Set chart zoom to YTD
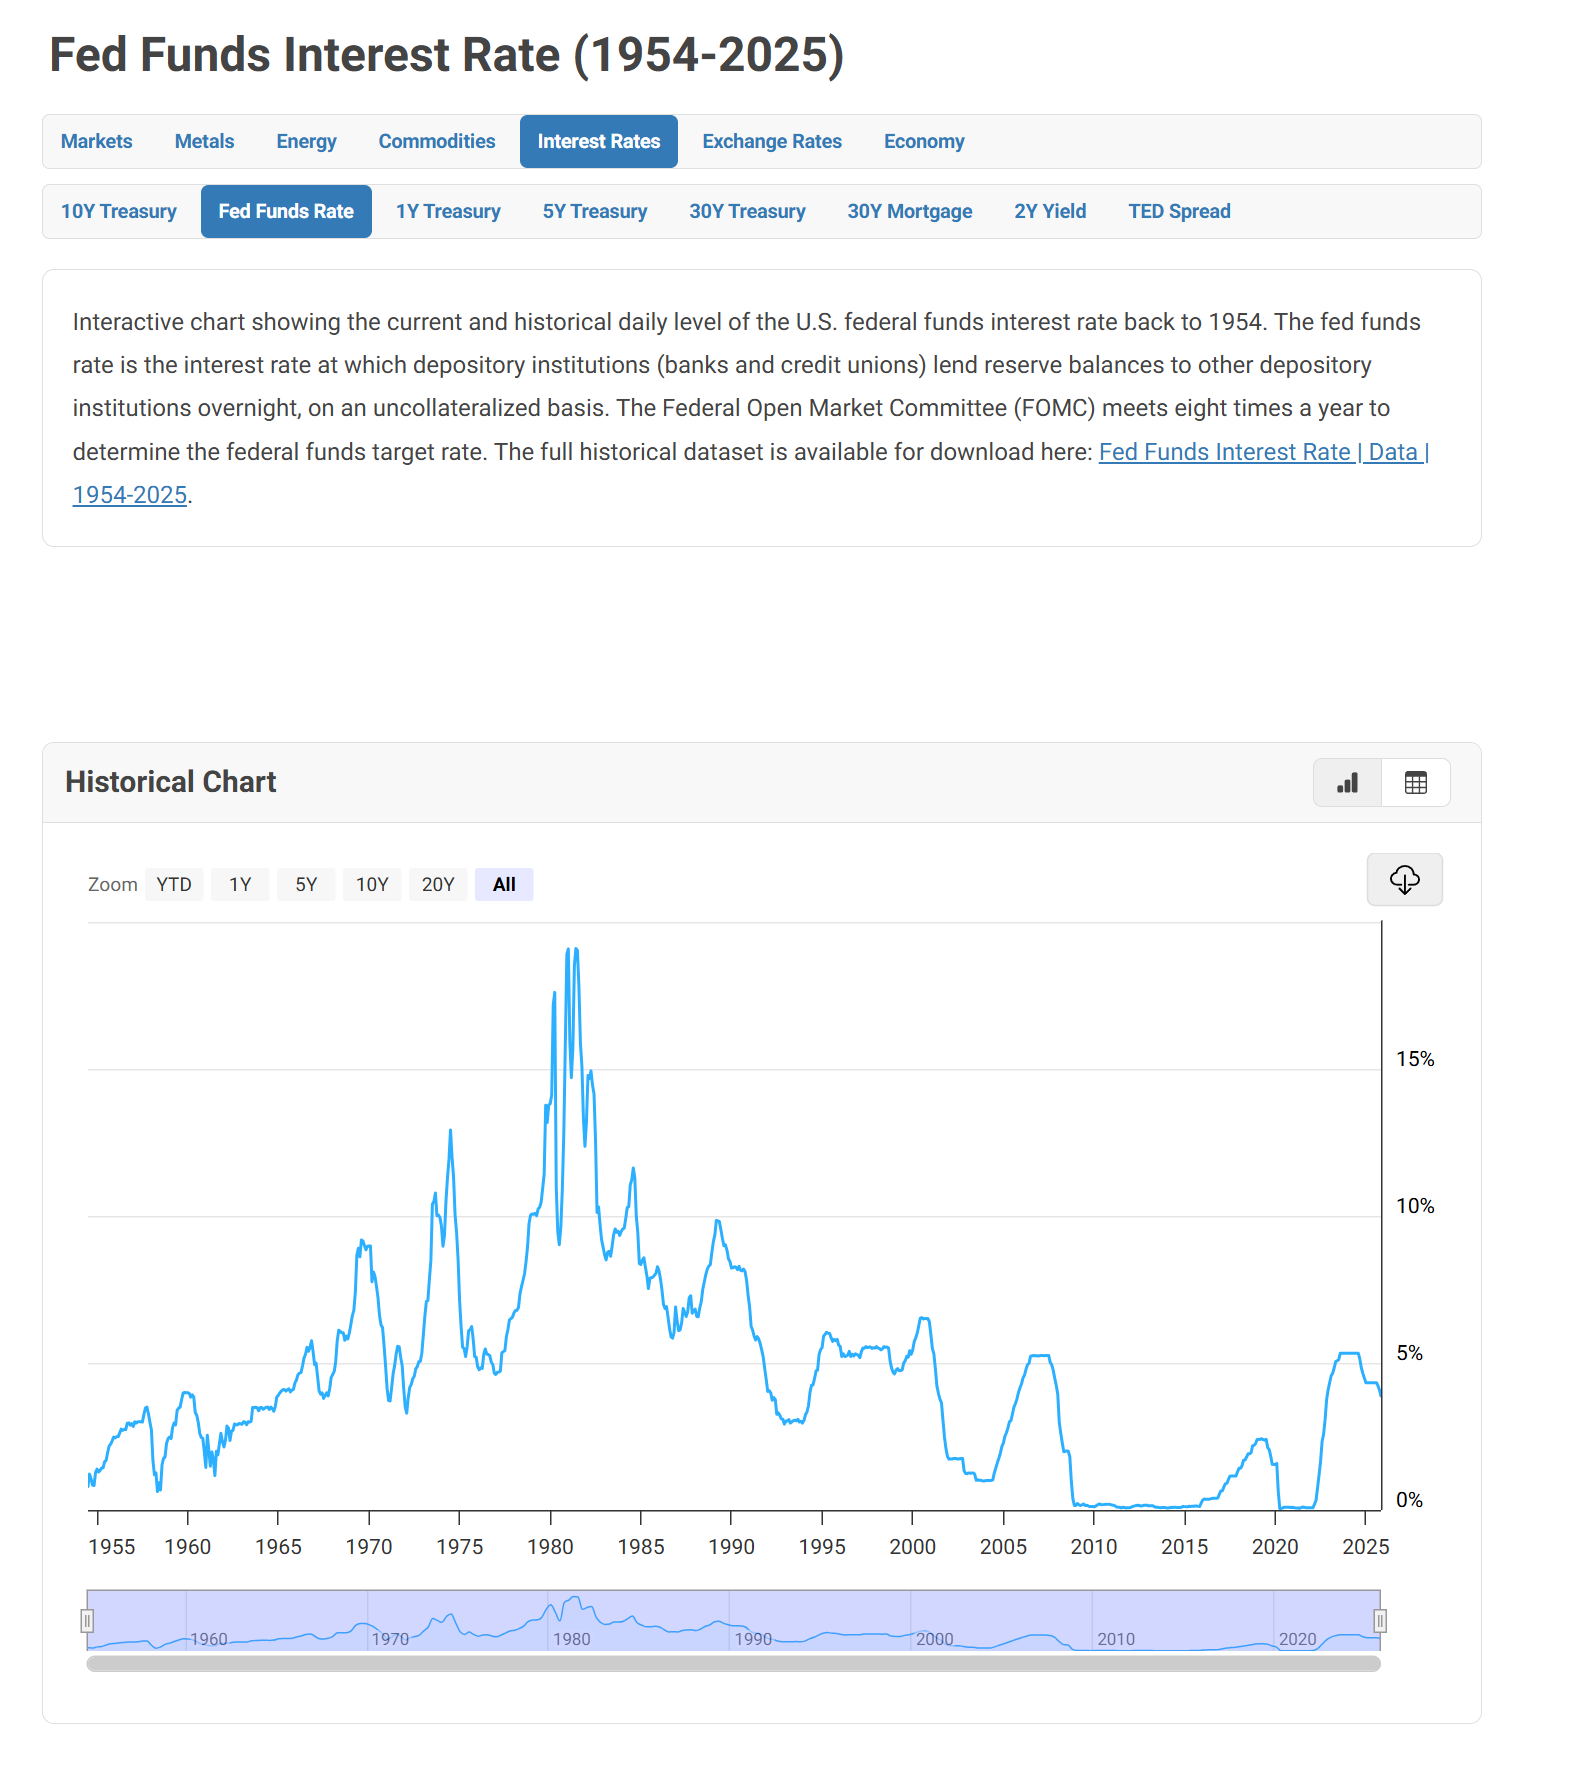Viewport: 1585px width, 1771px height. click(174, 884)
